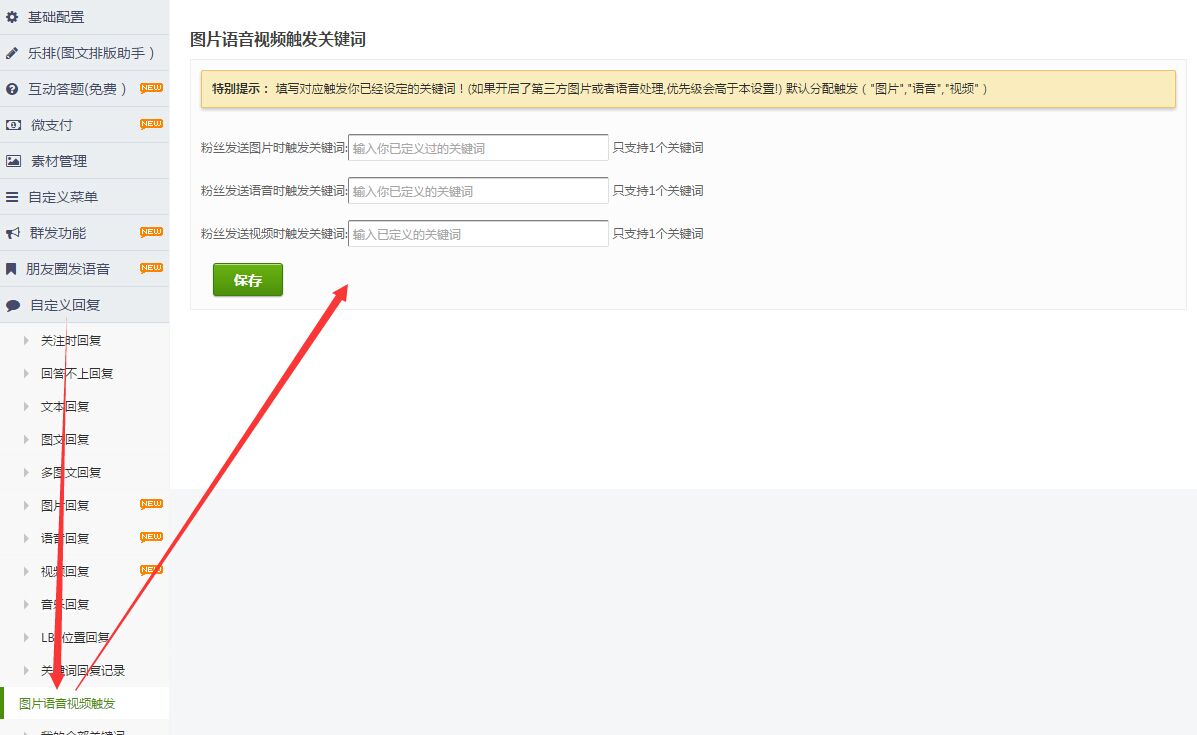
Task: Click the hamburger icon beside 自定义菜单
Action: coord(13,197)
